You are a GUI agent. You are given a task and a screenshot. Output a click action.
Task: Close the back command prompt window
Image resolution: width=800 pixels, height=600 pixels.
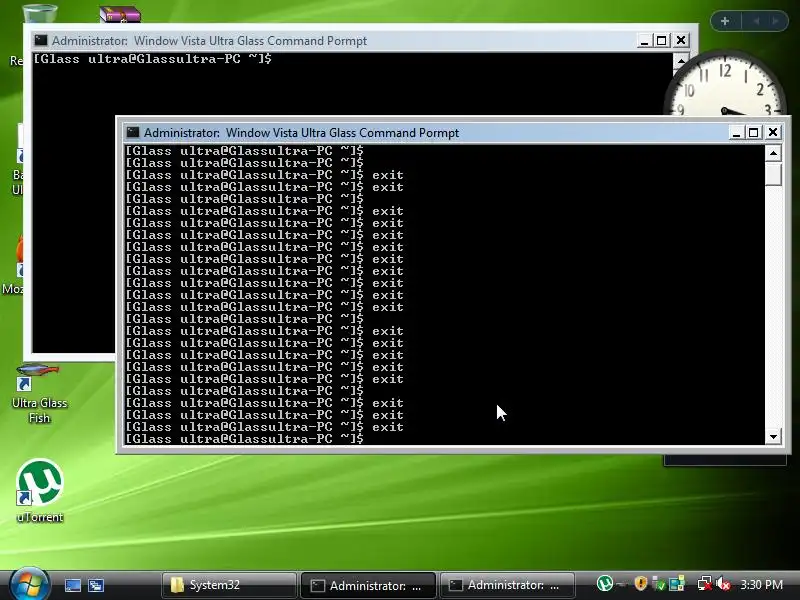681,40
